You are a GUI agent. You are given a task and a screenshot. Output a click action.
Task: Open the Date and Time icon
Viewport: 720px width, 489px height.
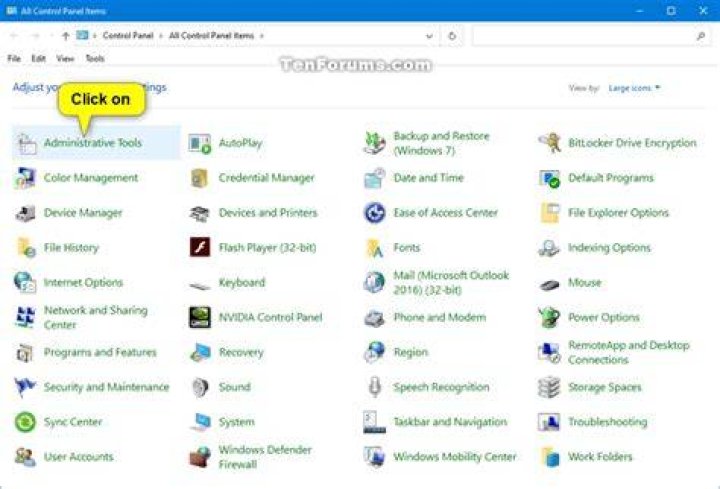[375, 178]
